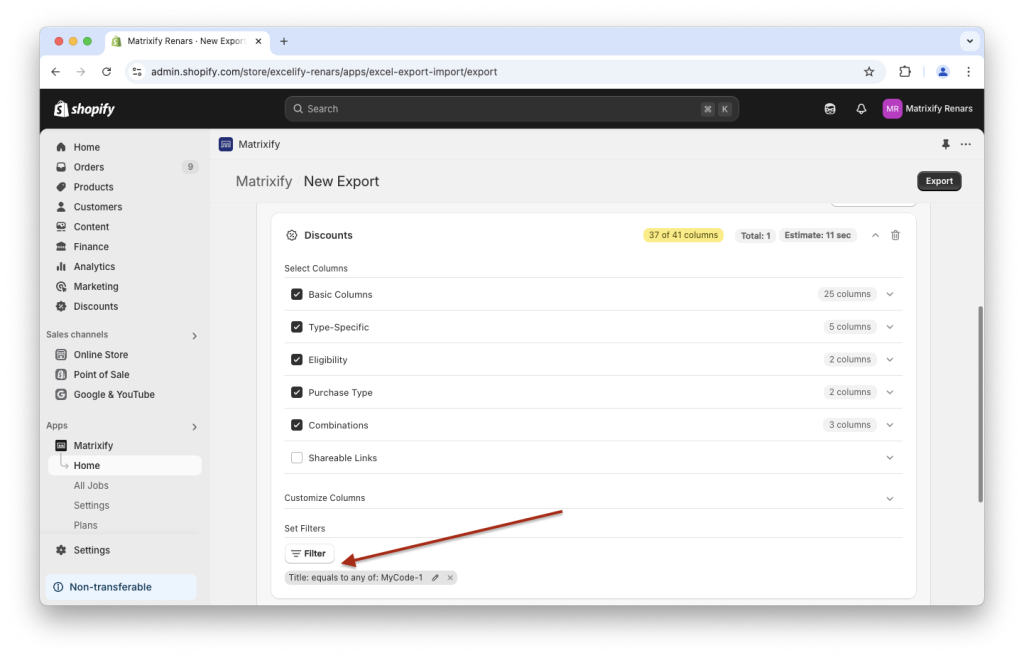
Task: Click the notifications bell icon
Action: tap(861, 108)
